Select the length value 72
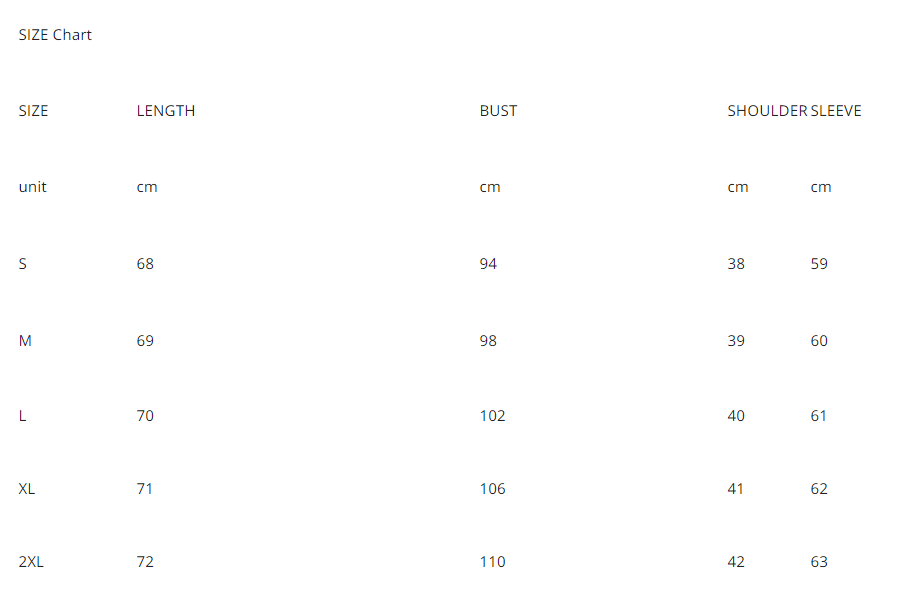Image resolution: width=909 pixels, height=600 pixels. 145,562
